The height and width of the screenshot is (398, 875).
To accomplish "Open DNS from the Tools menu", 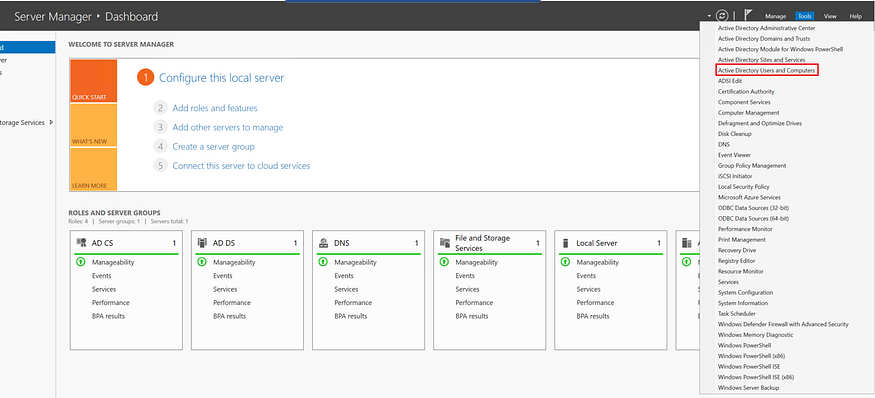I will pos(724,145).
